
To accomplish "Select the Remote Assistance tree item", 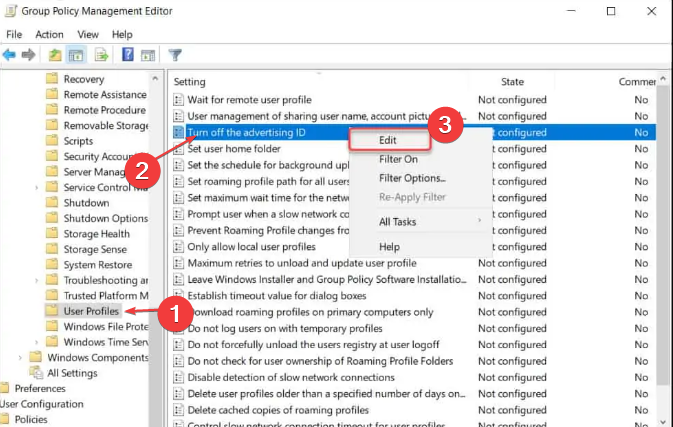I will click(105, 94).
